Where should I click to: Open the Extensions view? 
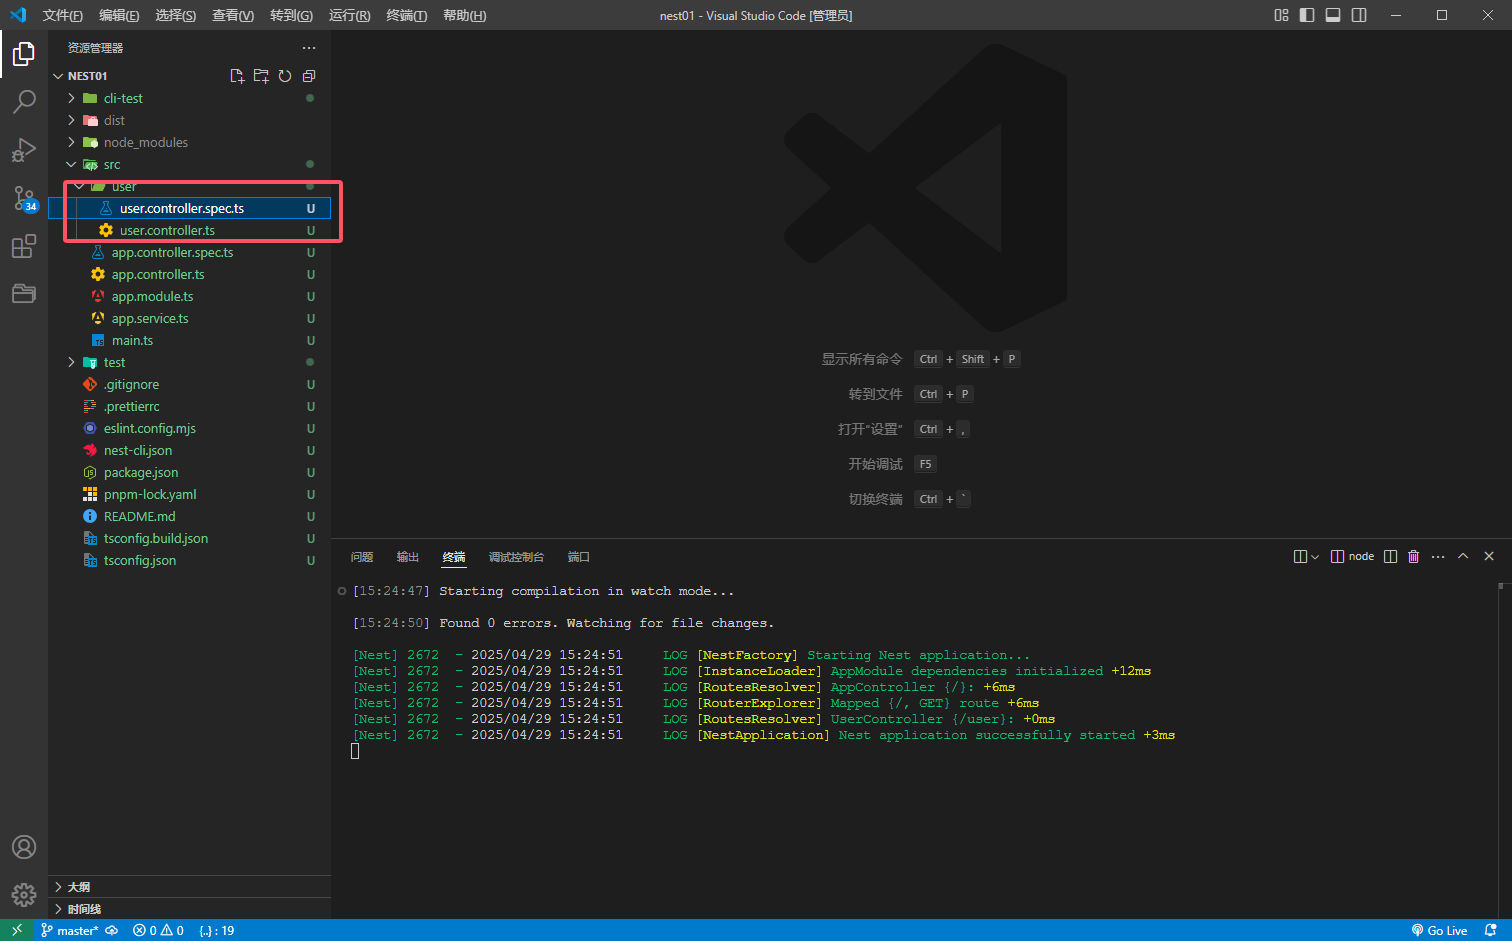(24, 246)
